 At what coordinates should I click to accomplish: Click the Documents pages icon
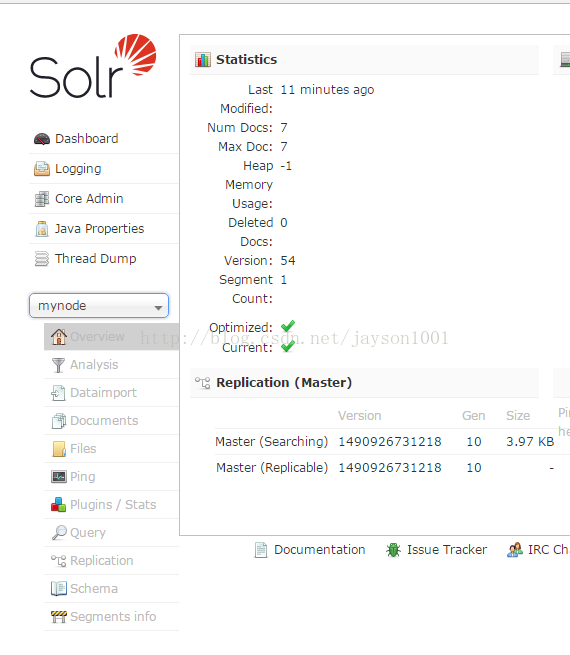click(58, 421)
